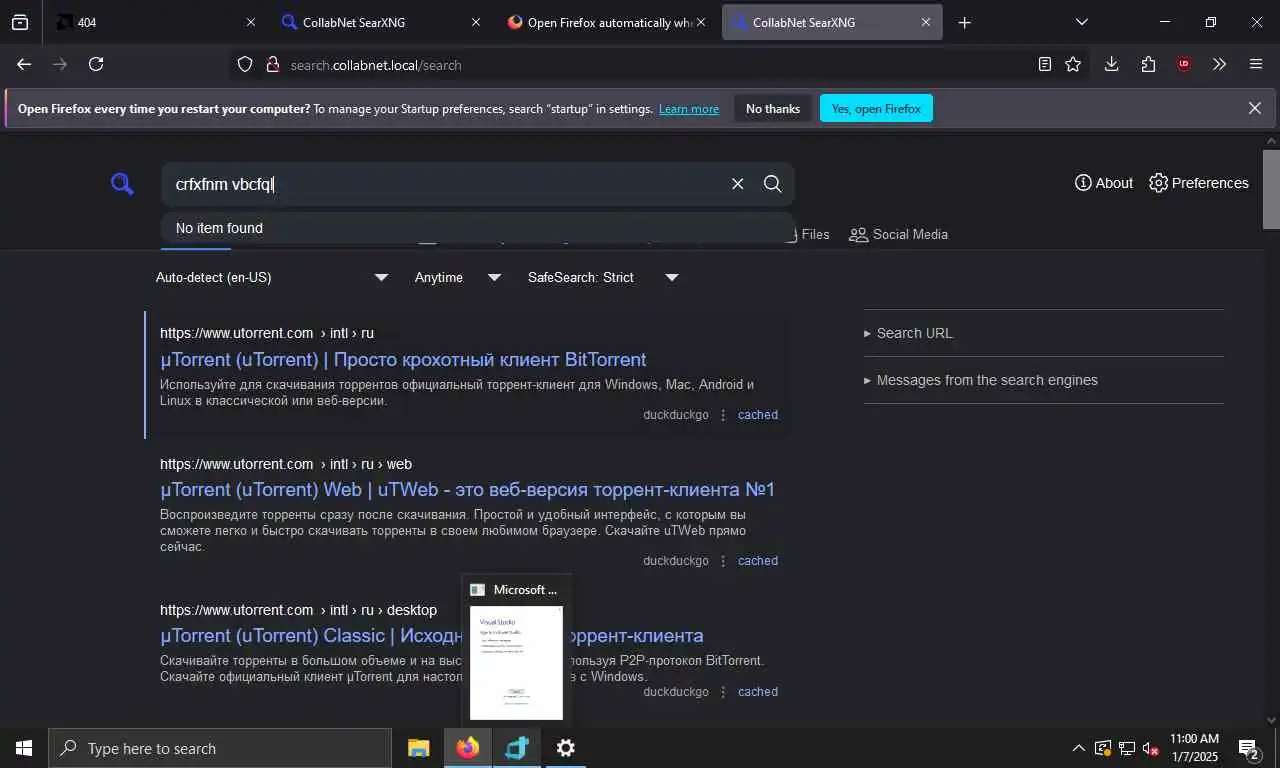Image resolution: width=1280 pixels, height=768 pixels.
Task: Focus the SearXNG search query field
Action: coord(445,184)
